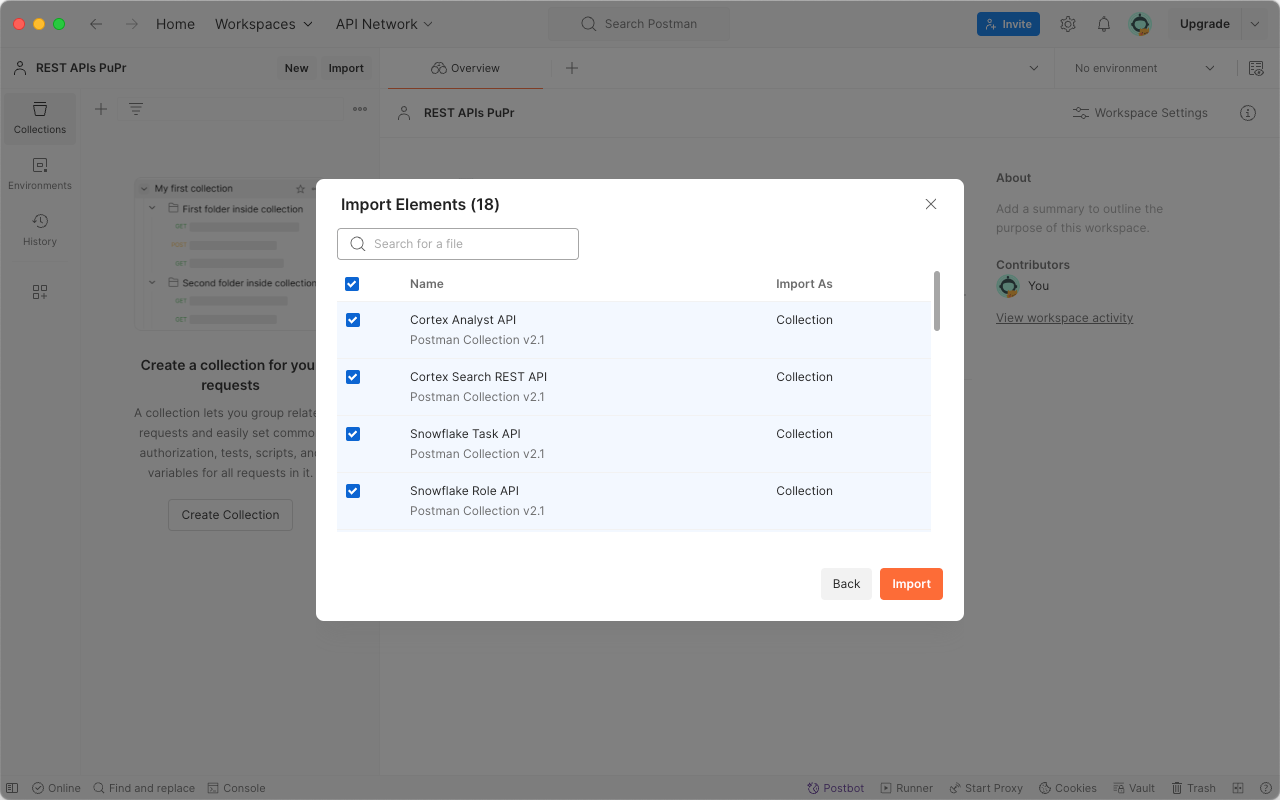Uncheck the Snowflake Task API checkbox
Viewport: 1280px width, 800px height.
pyautogui.click(x=352, y=434)
